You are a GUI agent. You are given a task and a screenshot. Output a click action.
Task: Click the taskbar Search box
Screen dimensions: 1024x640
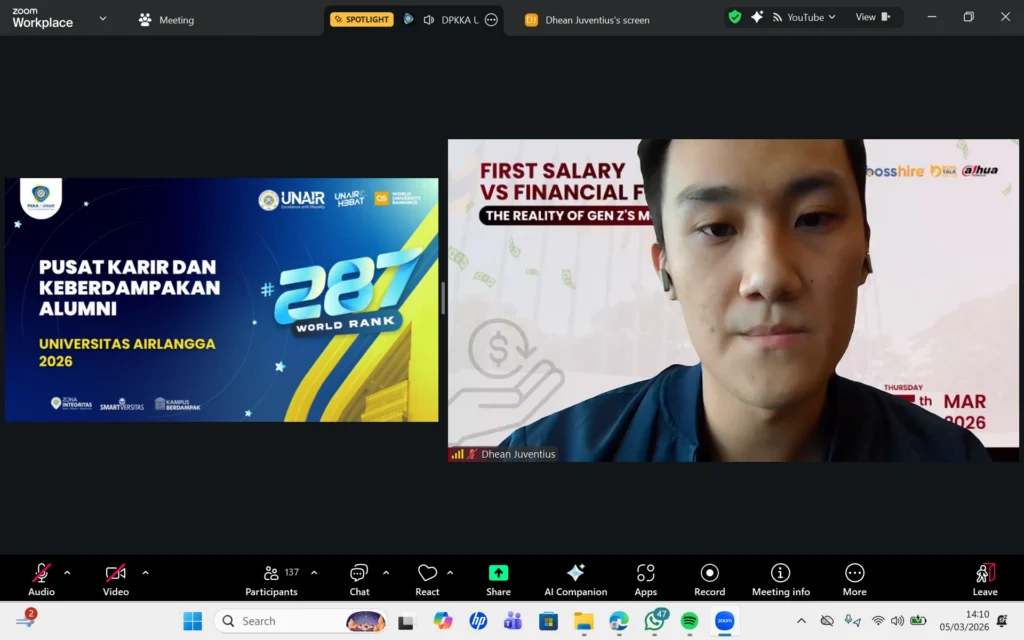tap(300, 621)
